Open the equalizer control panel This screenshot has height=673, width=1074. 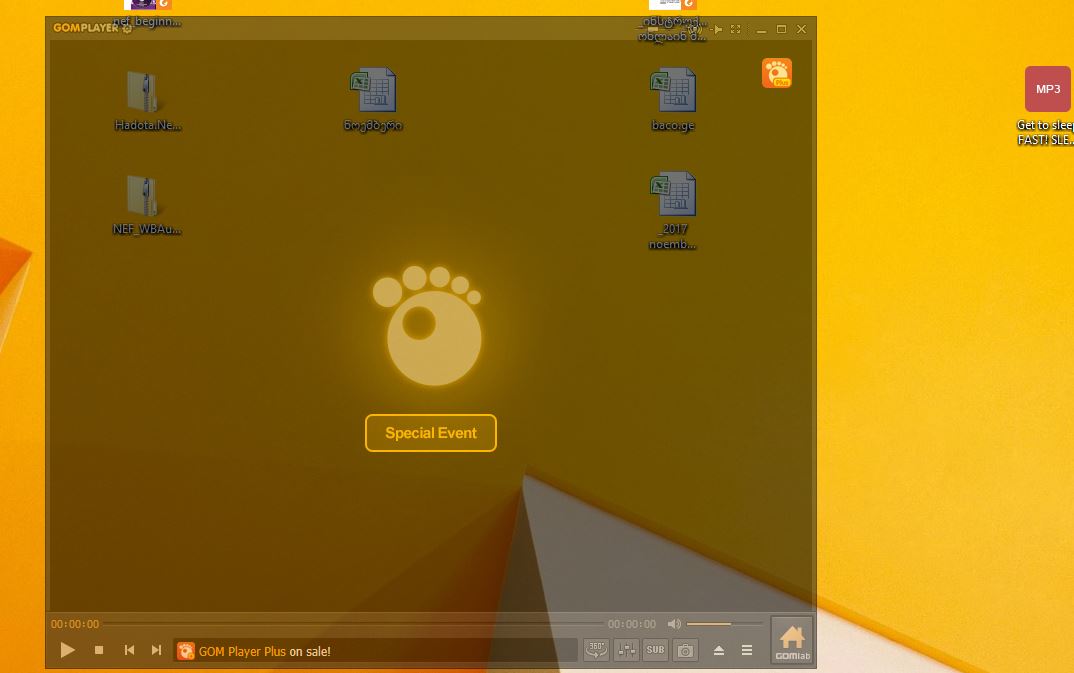point(626,650)
